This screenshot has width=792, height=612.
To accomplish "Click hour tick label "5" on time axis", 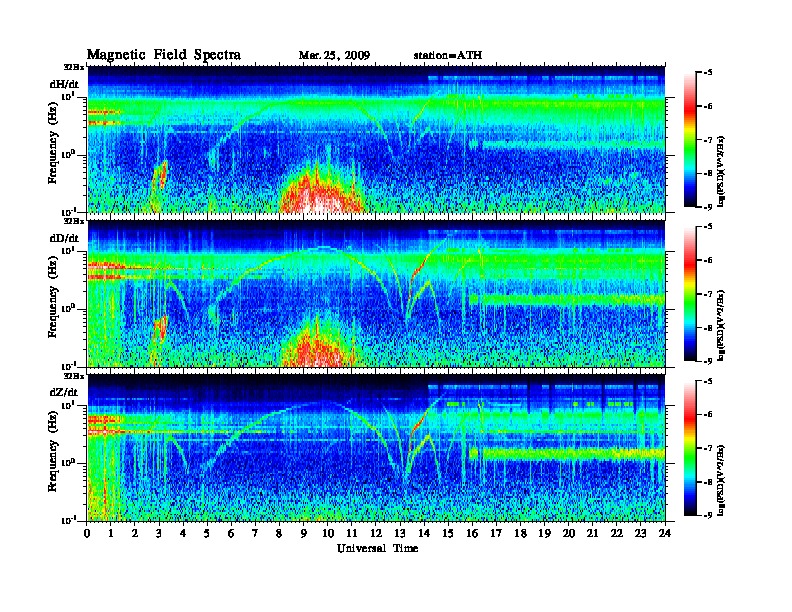I will (x=208, y=534).
